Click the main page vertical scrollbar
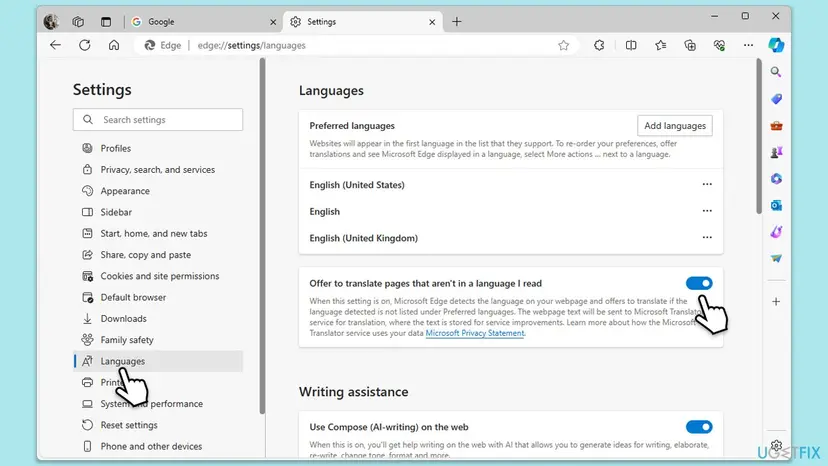Viewport: 828px width, 466px height. click(759, 136)
